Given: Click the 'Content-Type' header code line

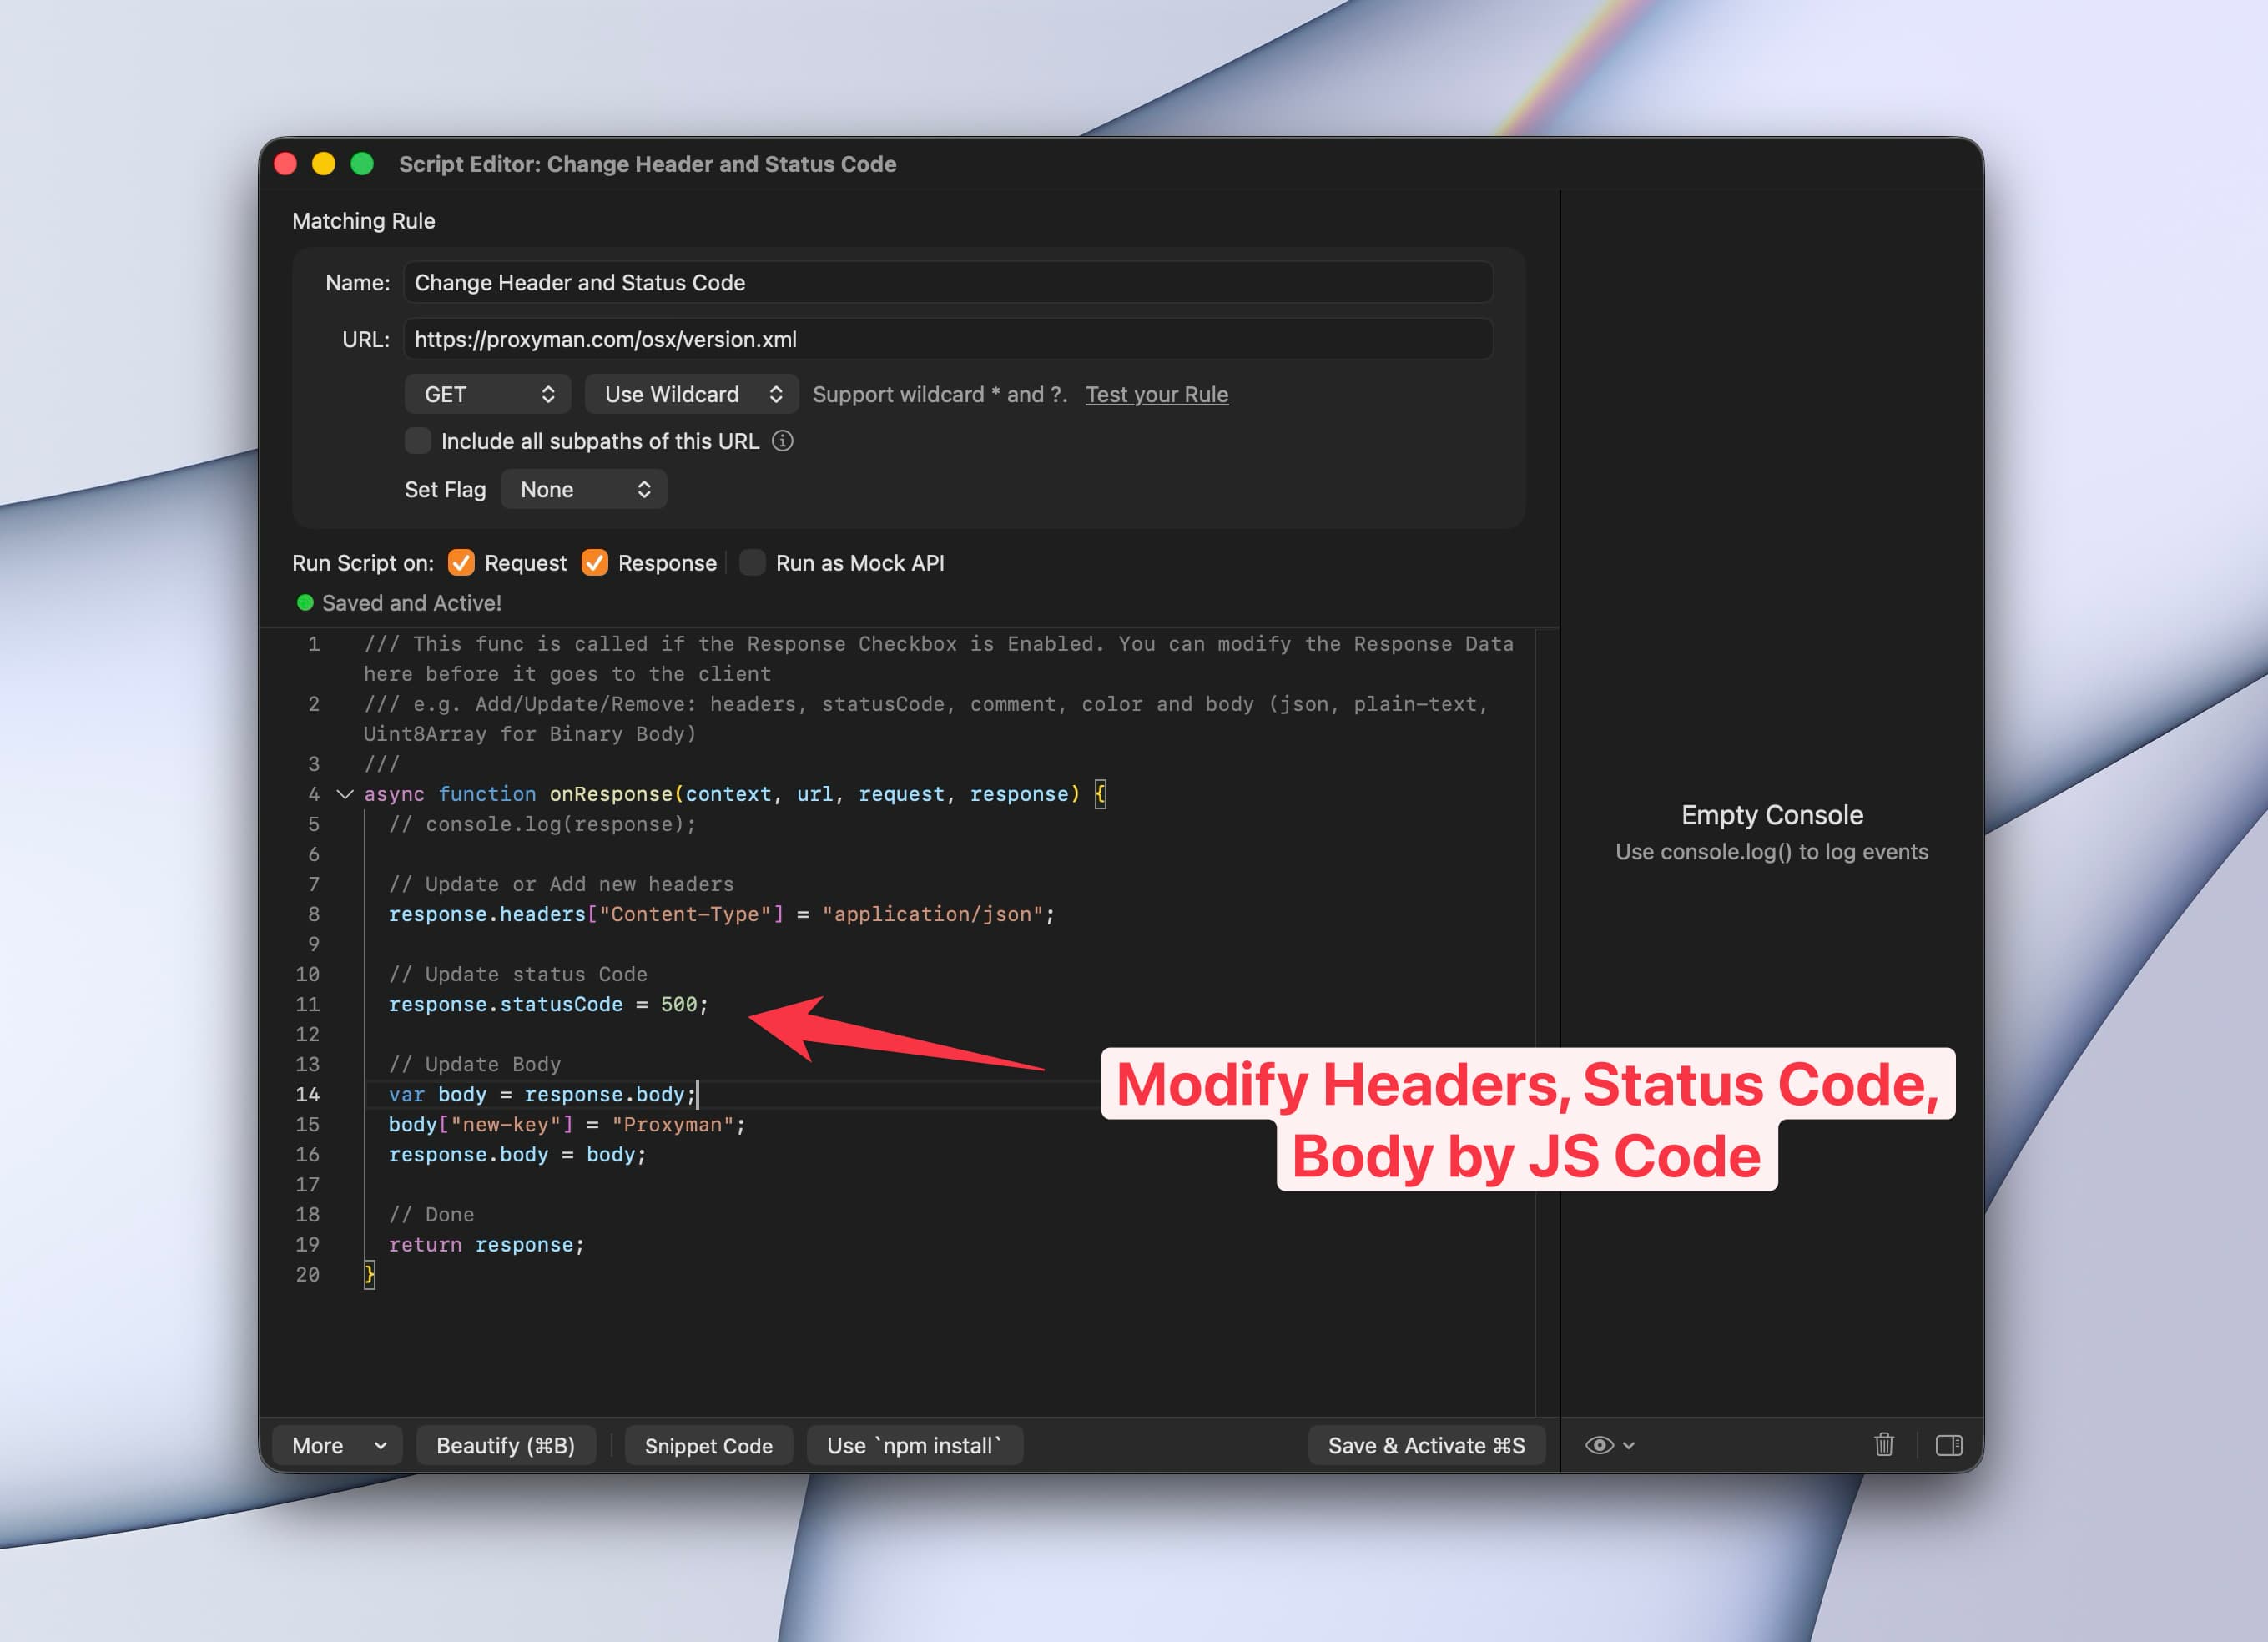Looking at the screenshot, I should pos(721,914).
